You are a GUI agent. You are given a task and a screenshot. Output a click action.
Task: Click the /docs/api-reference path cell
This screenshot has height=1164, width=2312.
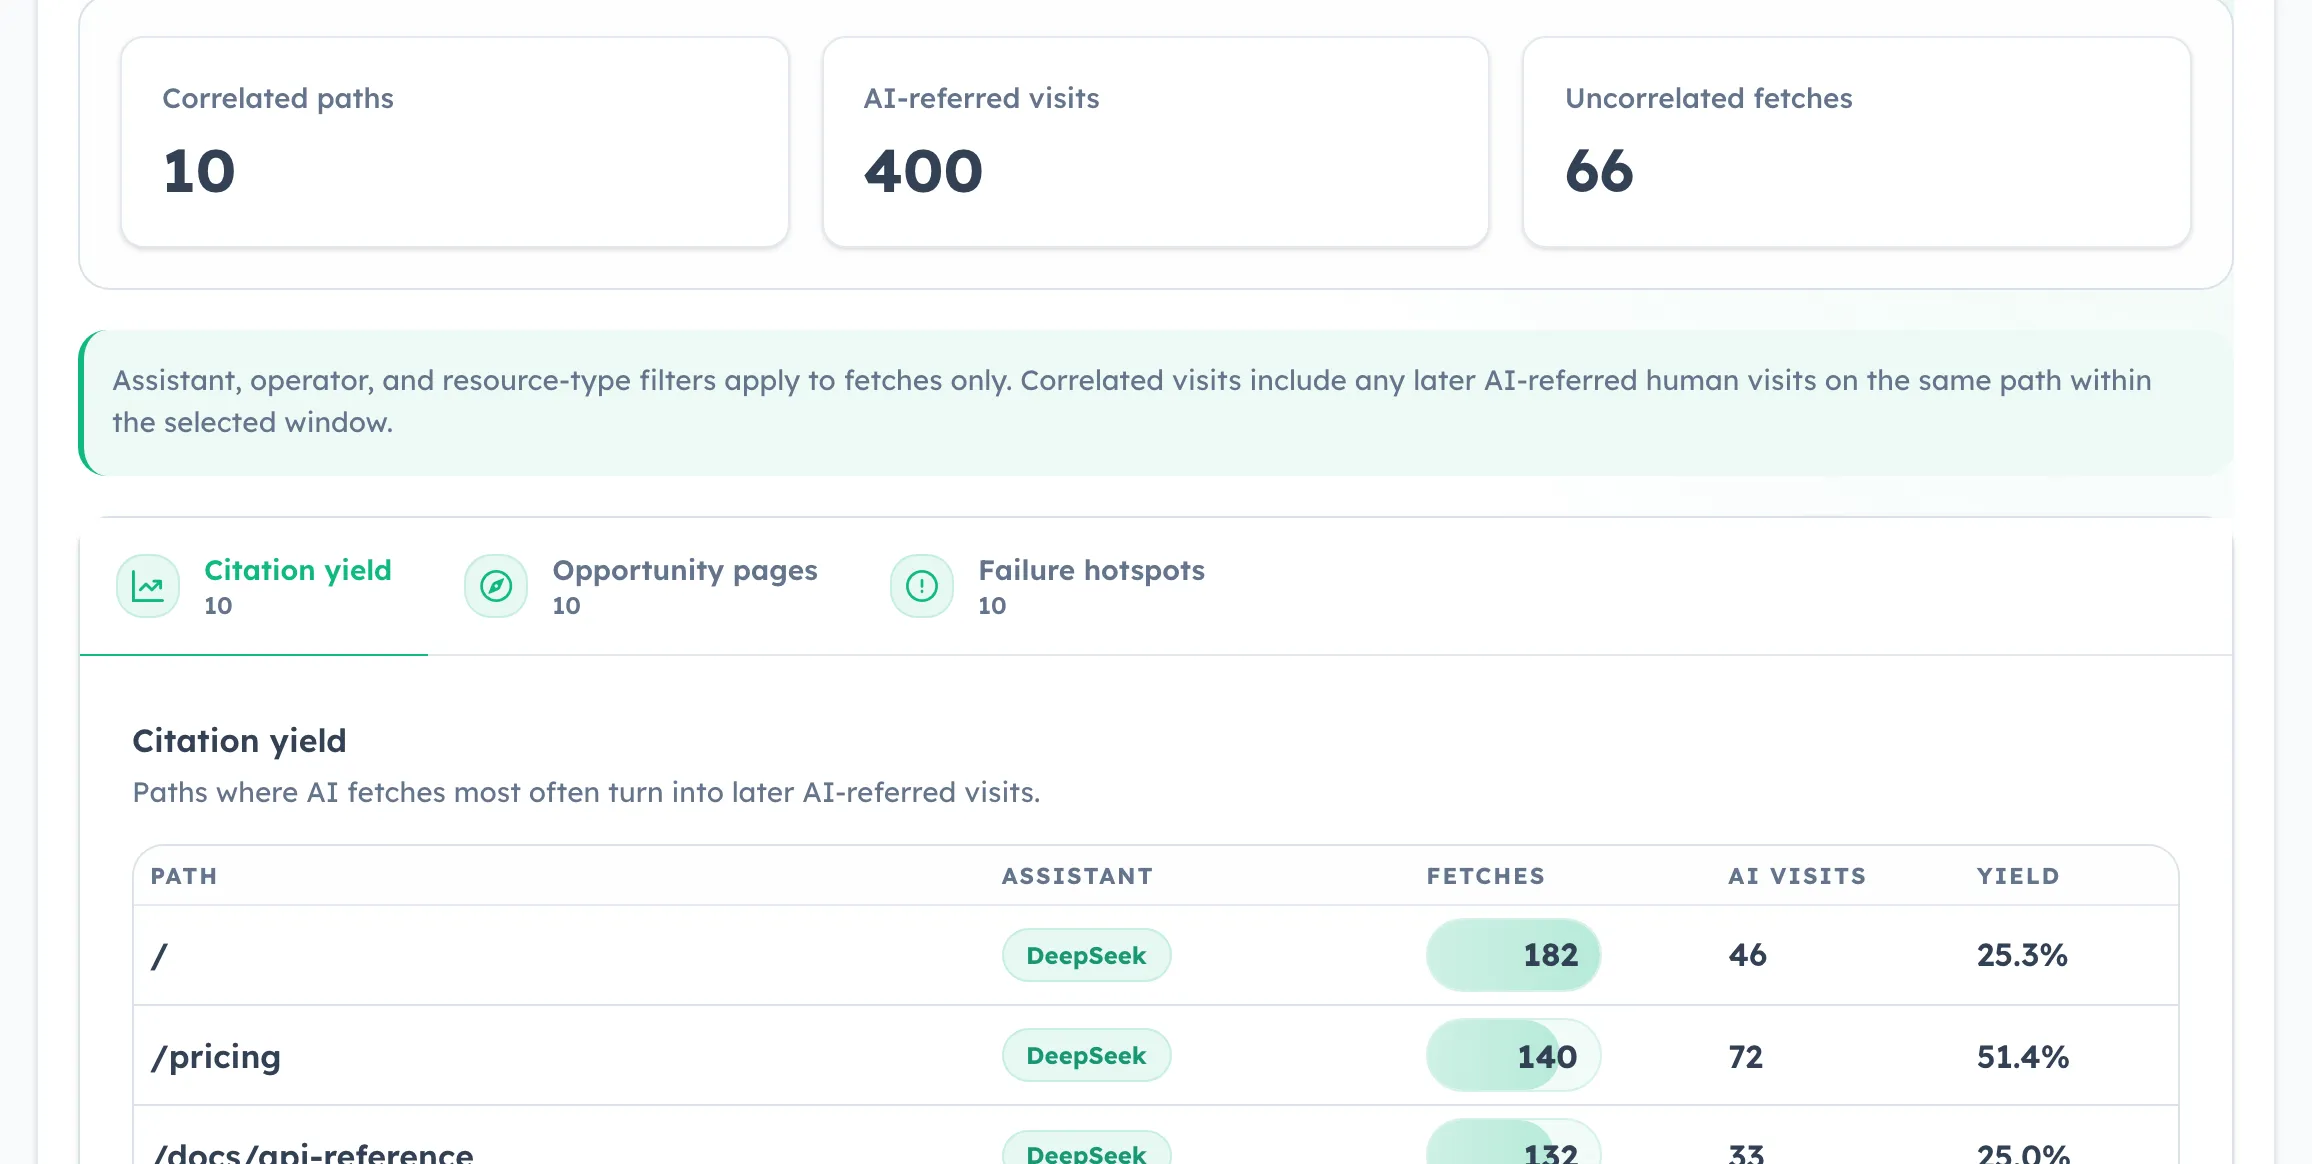point(312,1151)
